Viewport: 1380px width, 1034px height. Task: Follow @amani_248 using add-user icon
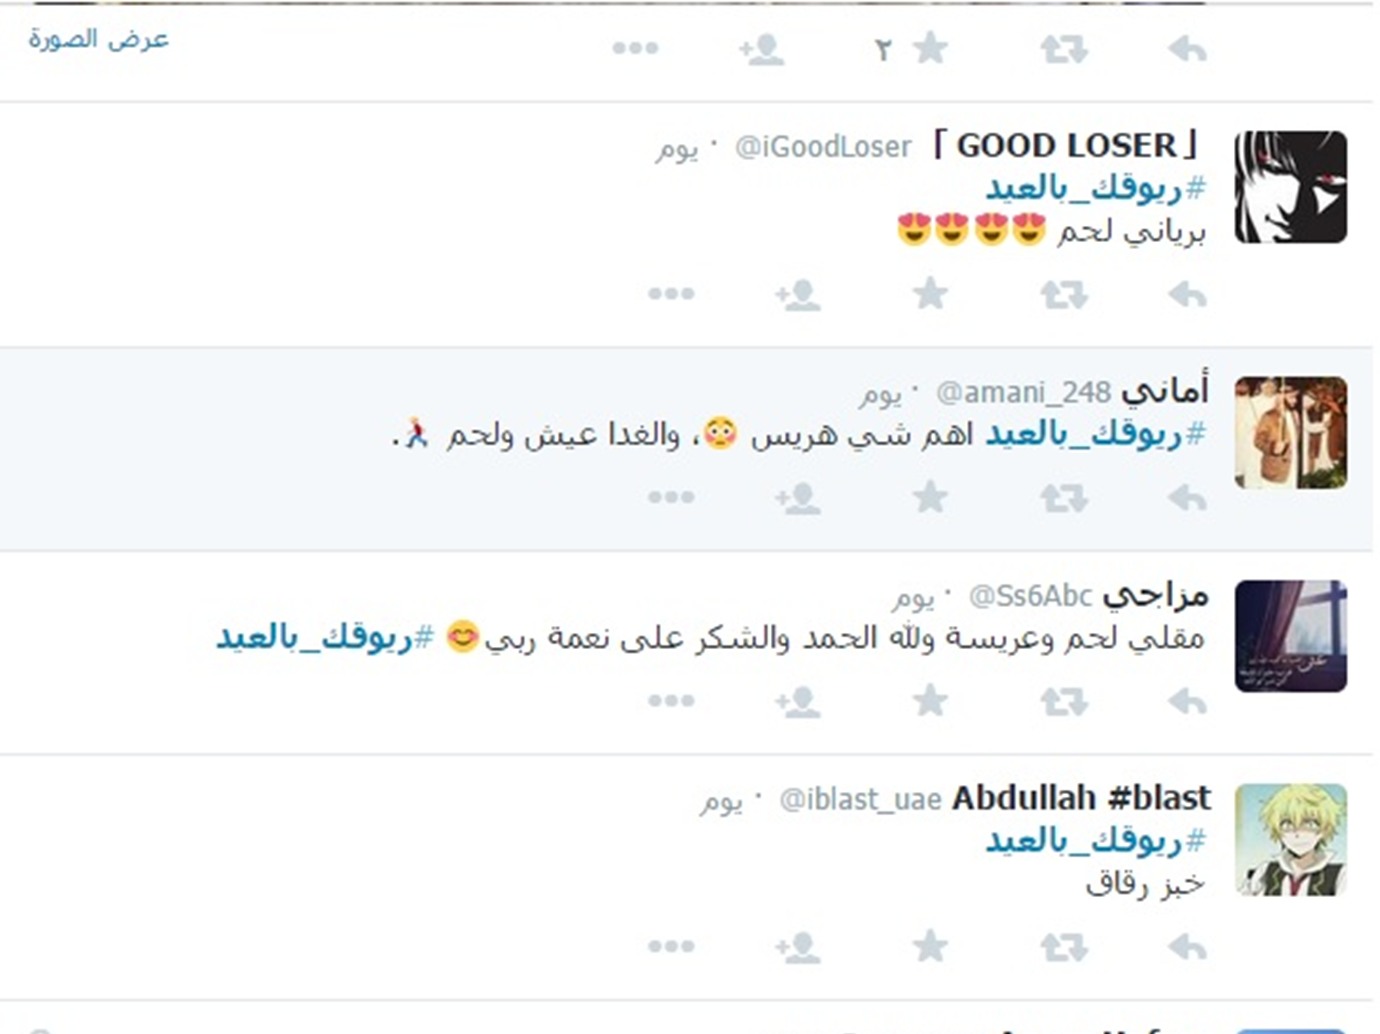[797, 498]
